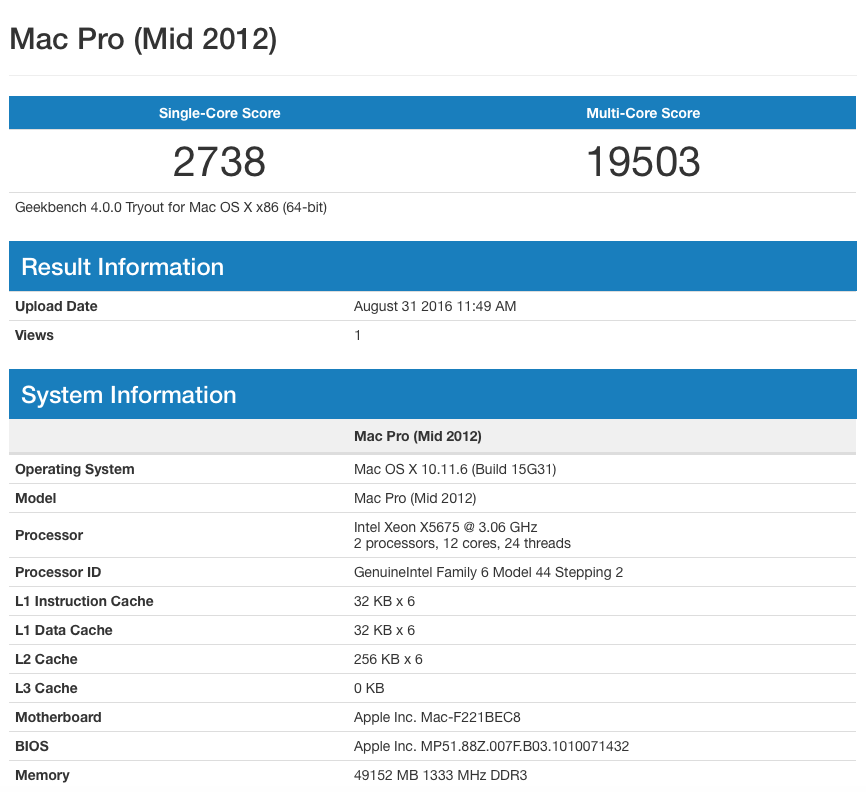
Task: Select the Motherboard label
Action: point(58,717)
